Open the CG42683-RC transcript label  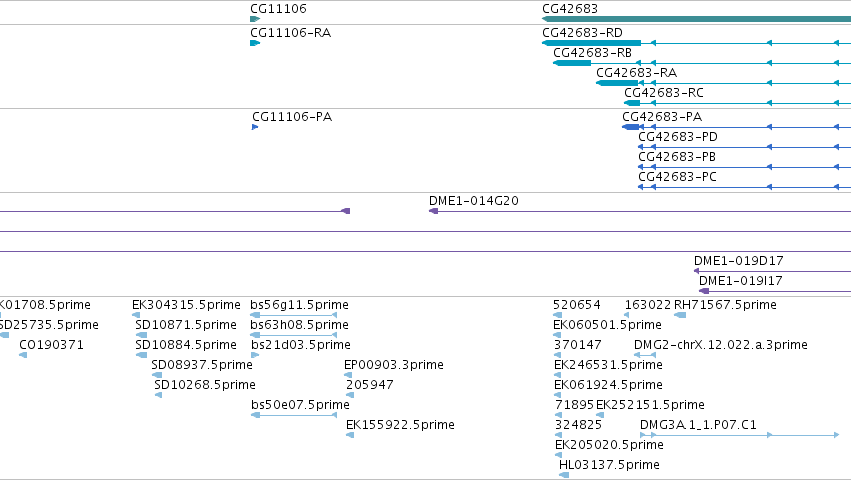(664, 93)
